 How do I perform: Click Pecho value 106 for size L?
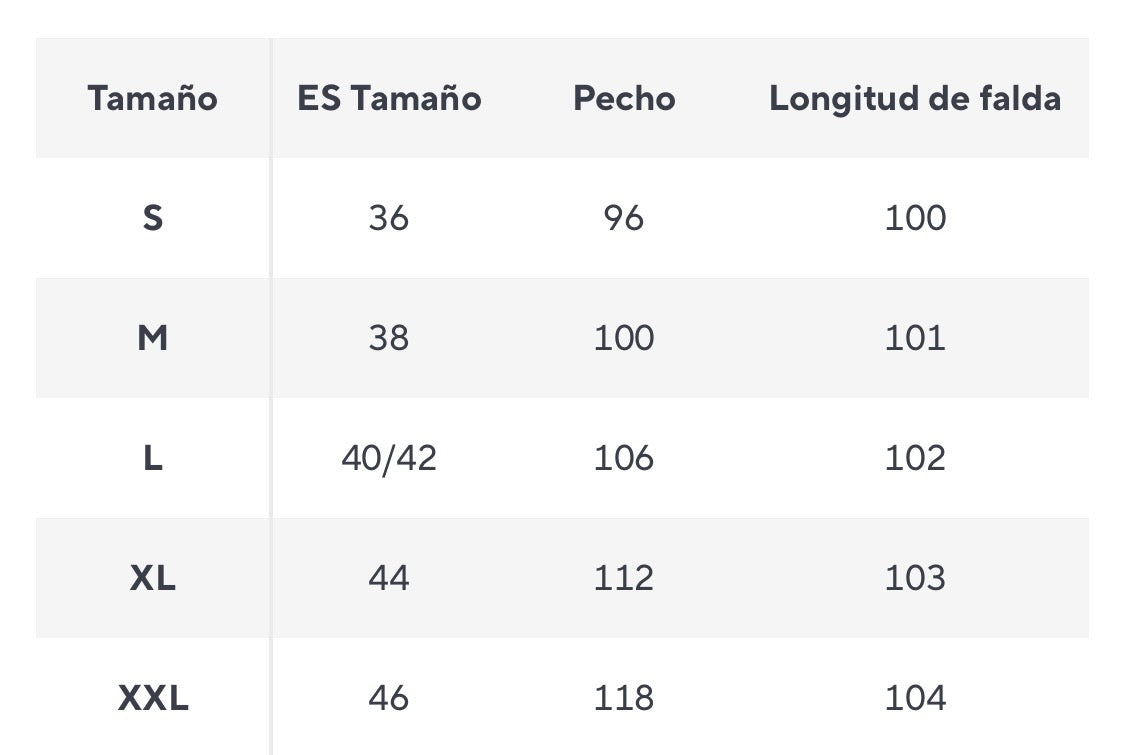[x=624, y=458]
